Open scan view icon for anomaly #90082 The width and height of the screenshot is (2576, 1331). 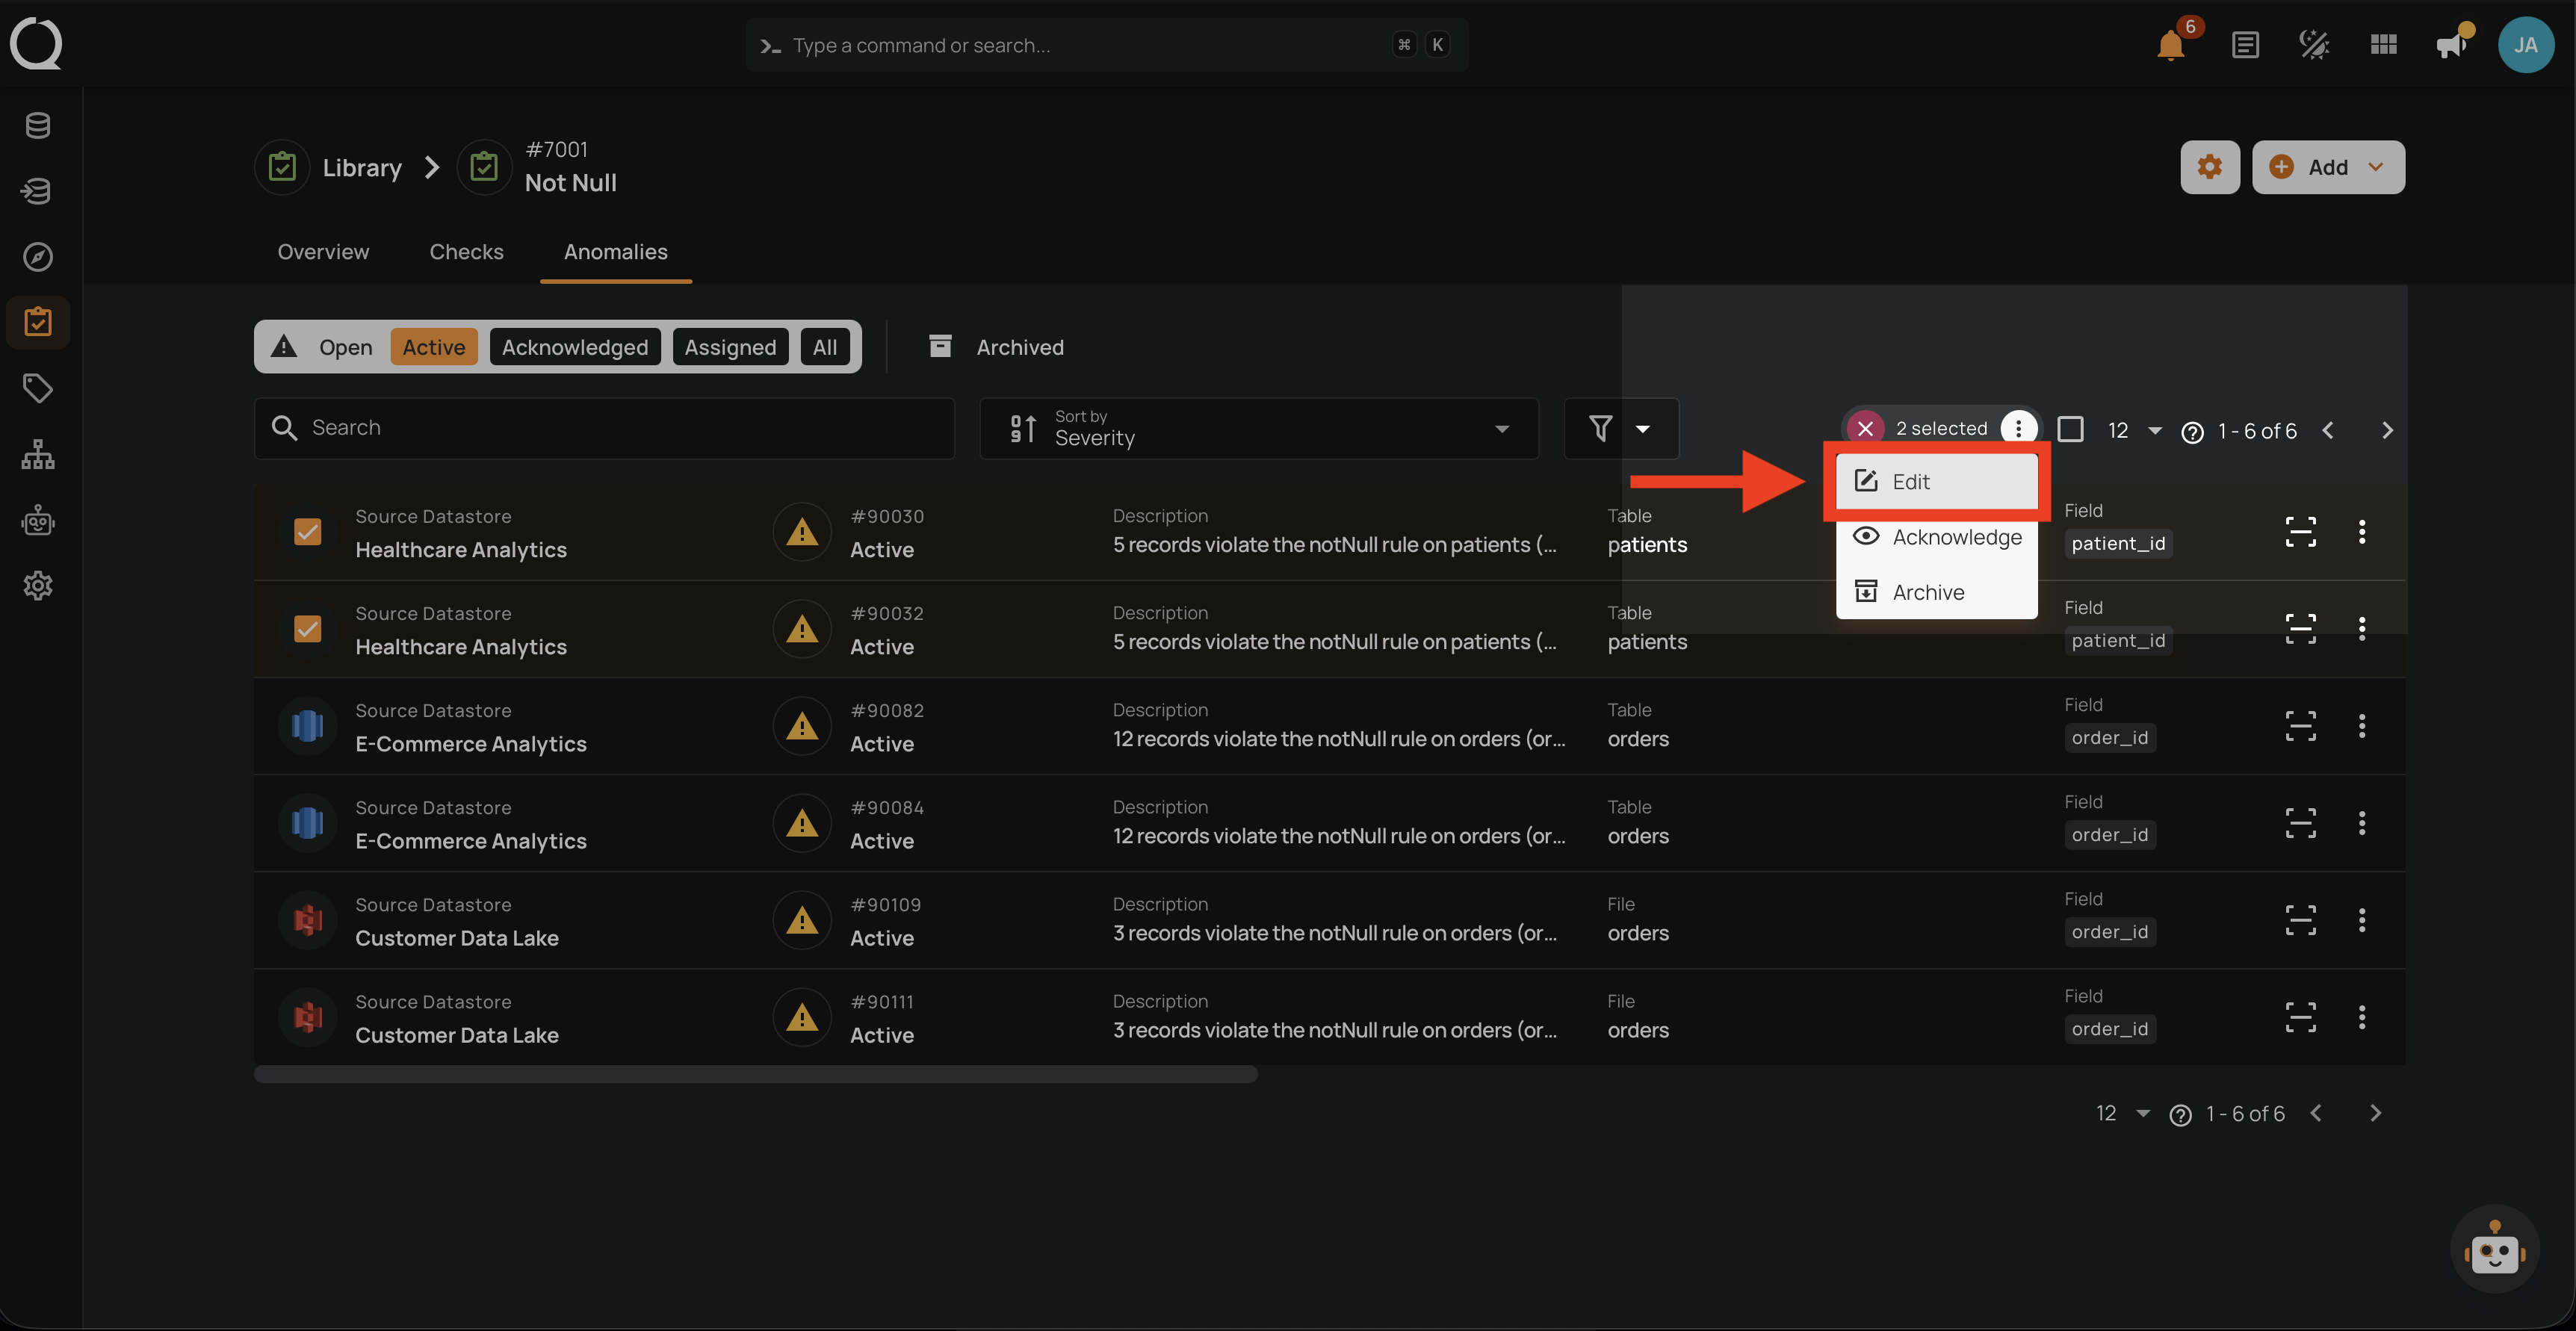(x=2300, y=726)
